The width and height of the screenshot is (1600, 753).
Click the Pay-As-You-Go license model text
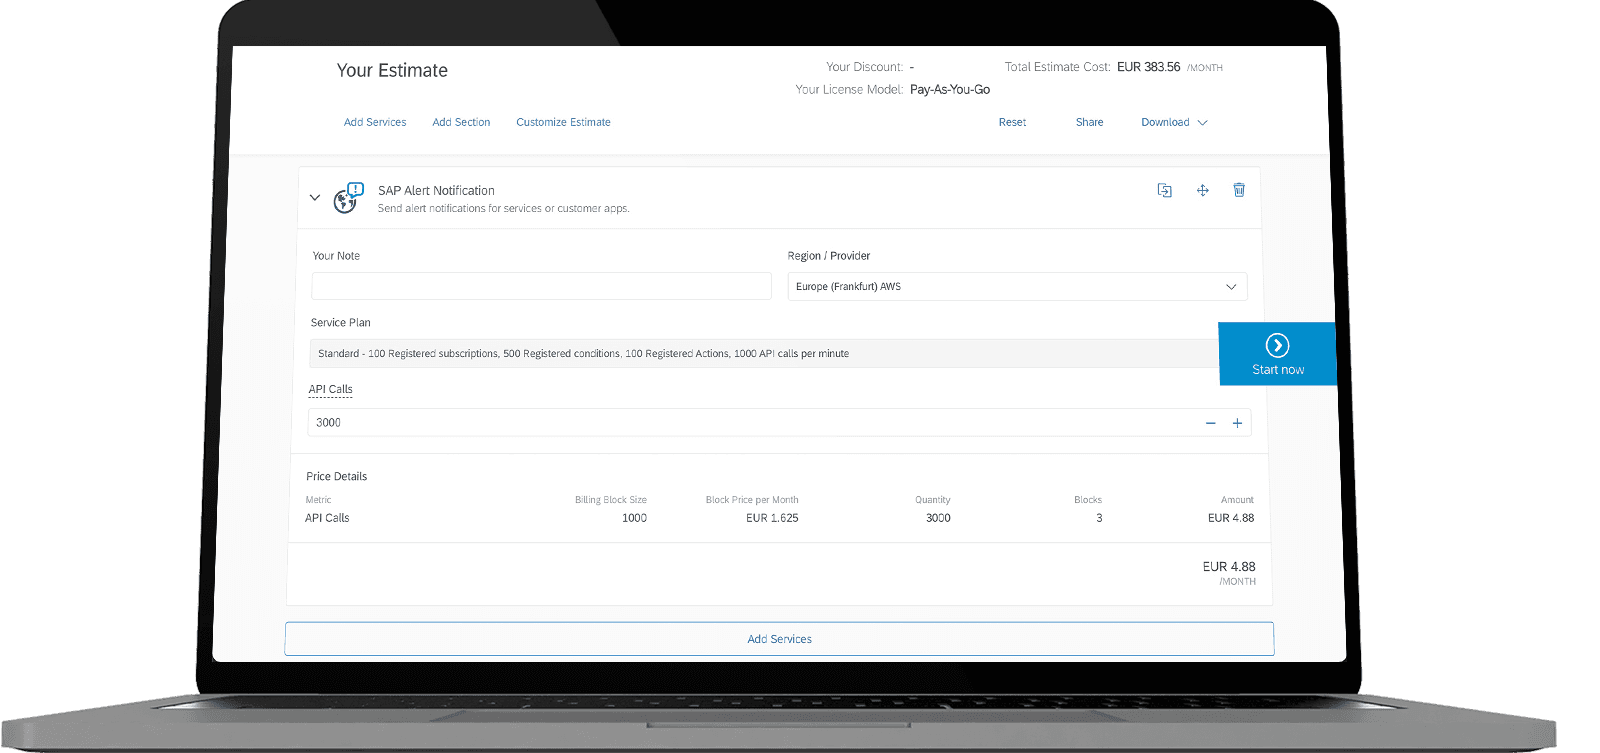coord(950,89)
